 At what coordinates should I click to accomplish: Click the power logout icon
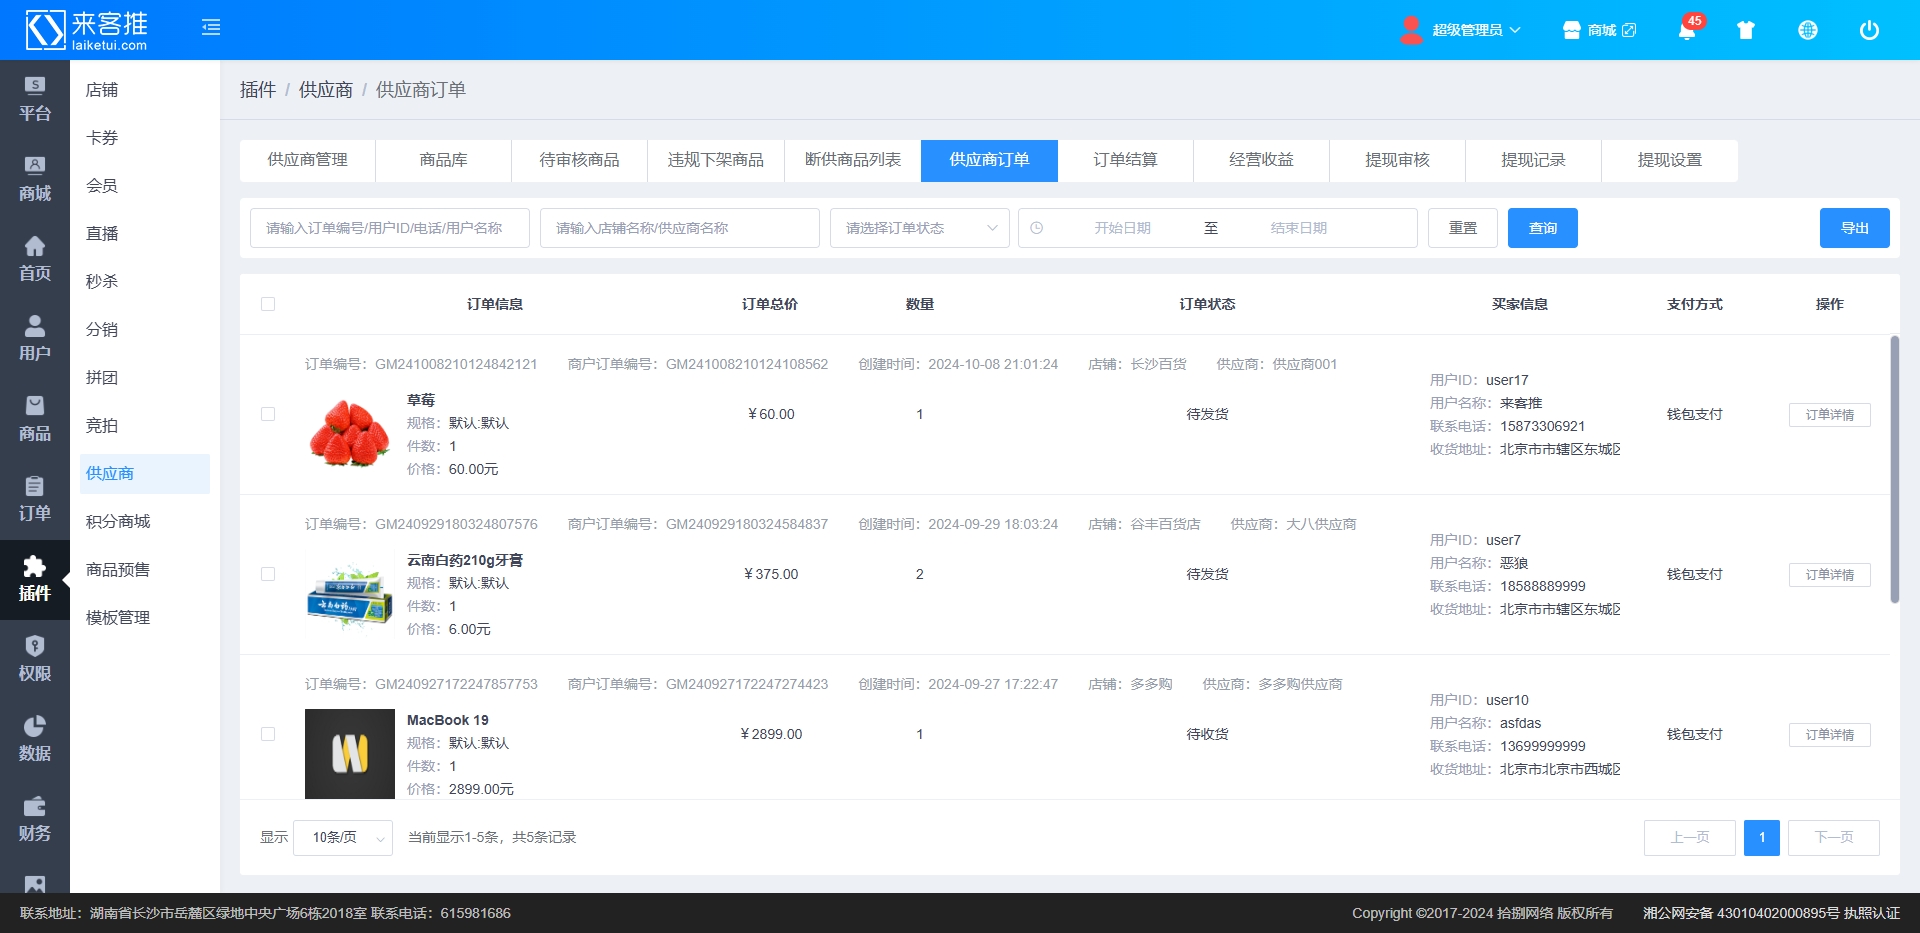click(x=1868, y=30)
